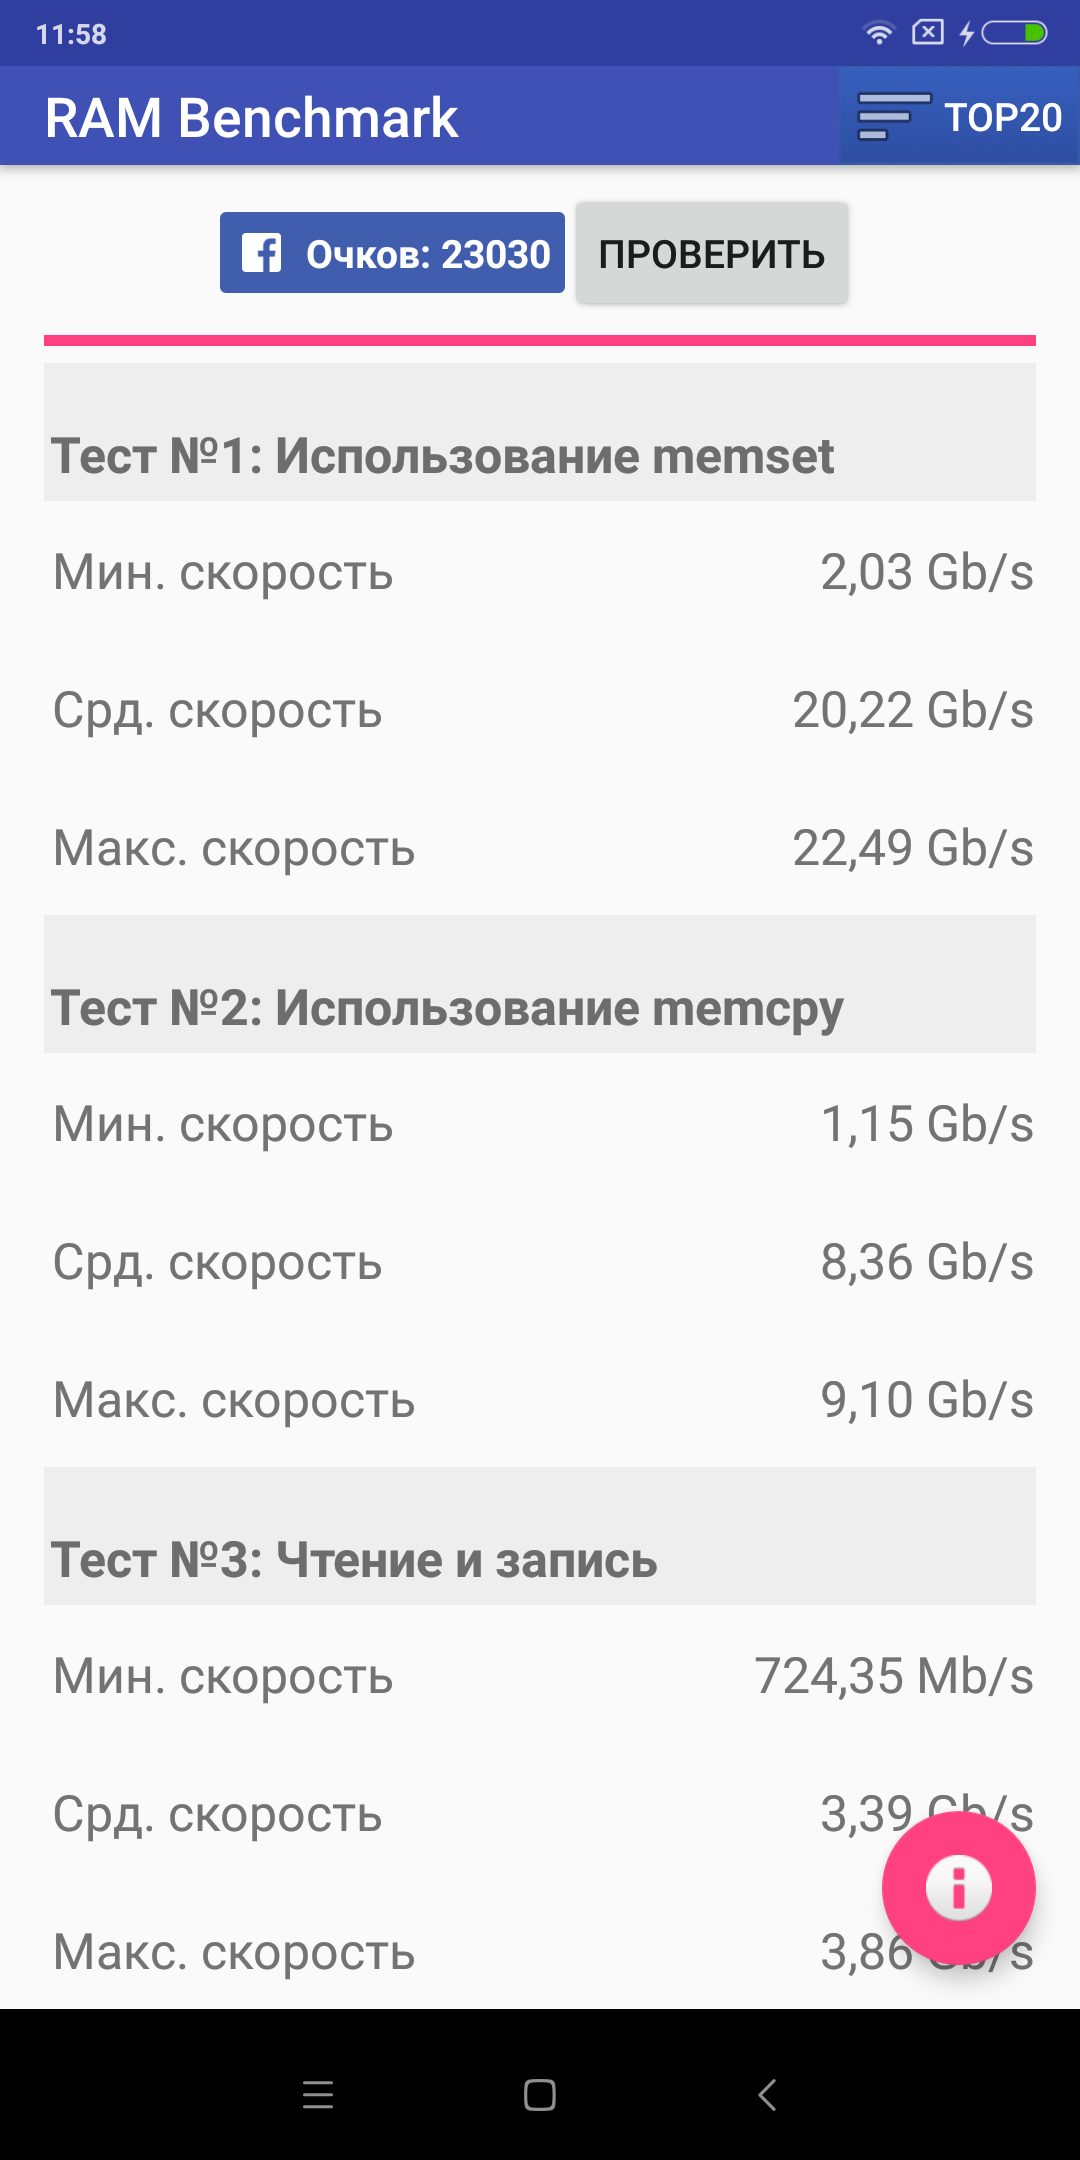The height and width of the screenshot is (2160, 1080).
Task: Open the TOP20 ranking list
Action: tap(959, 117)
